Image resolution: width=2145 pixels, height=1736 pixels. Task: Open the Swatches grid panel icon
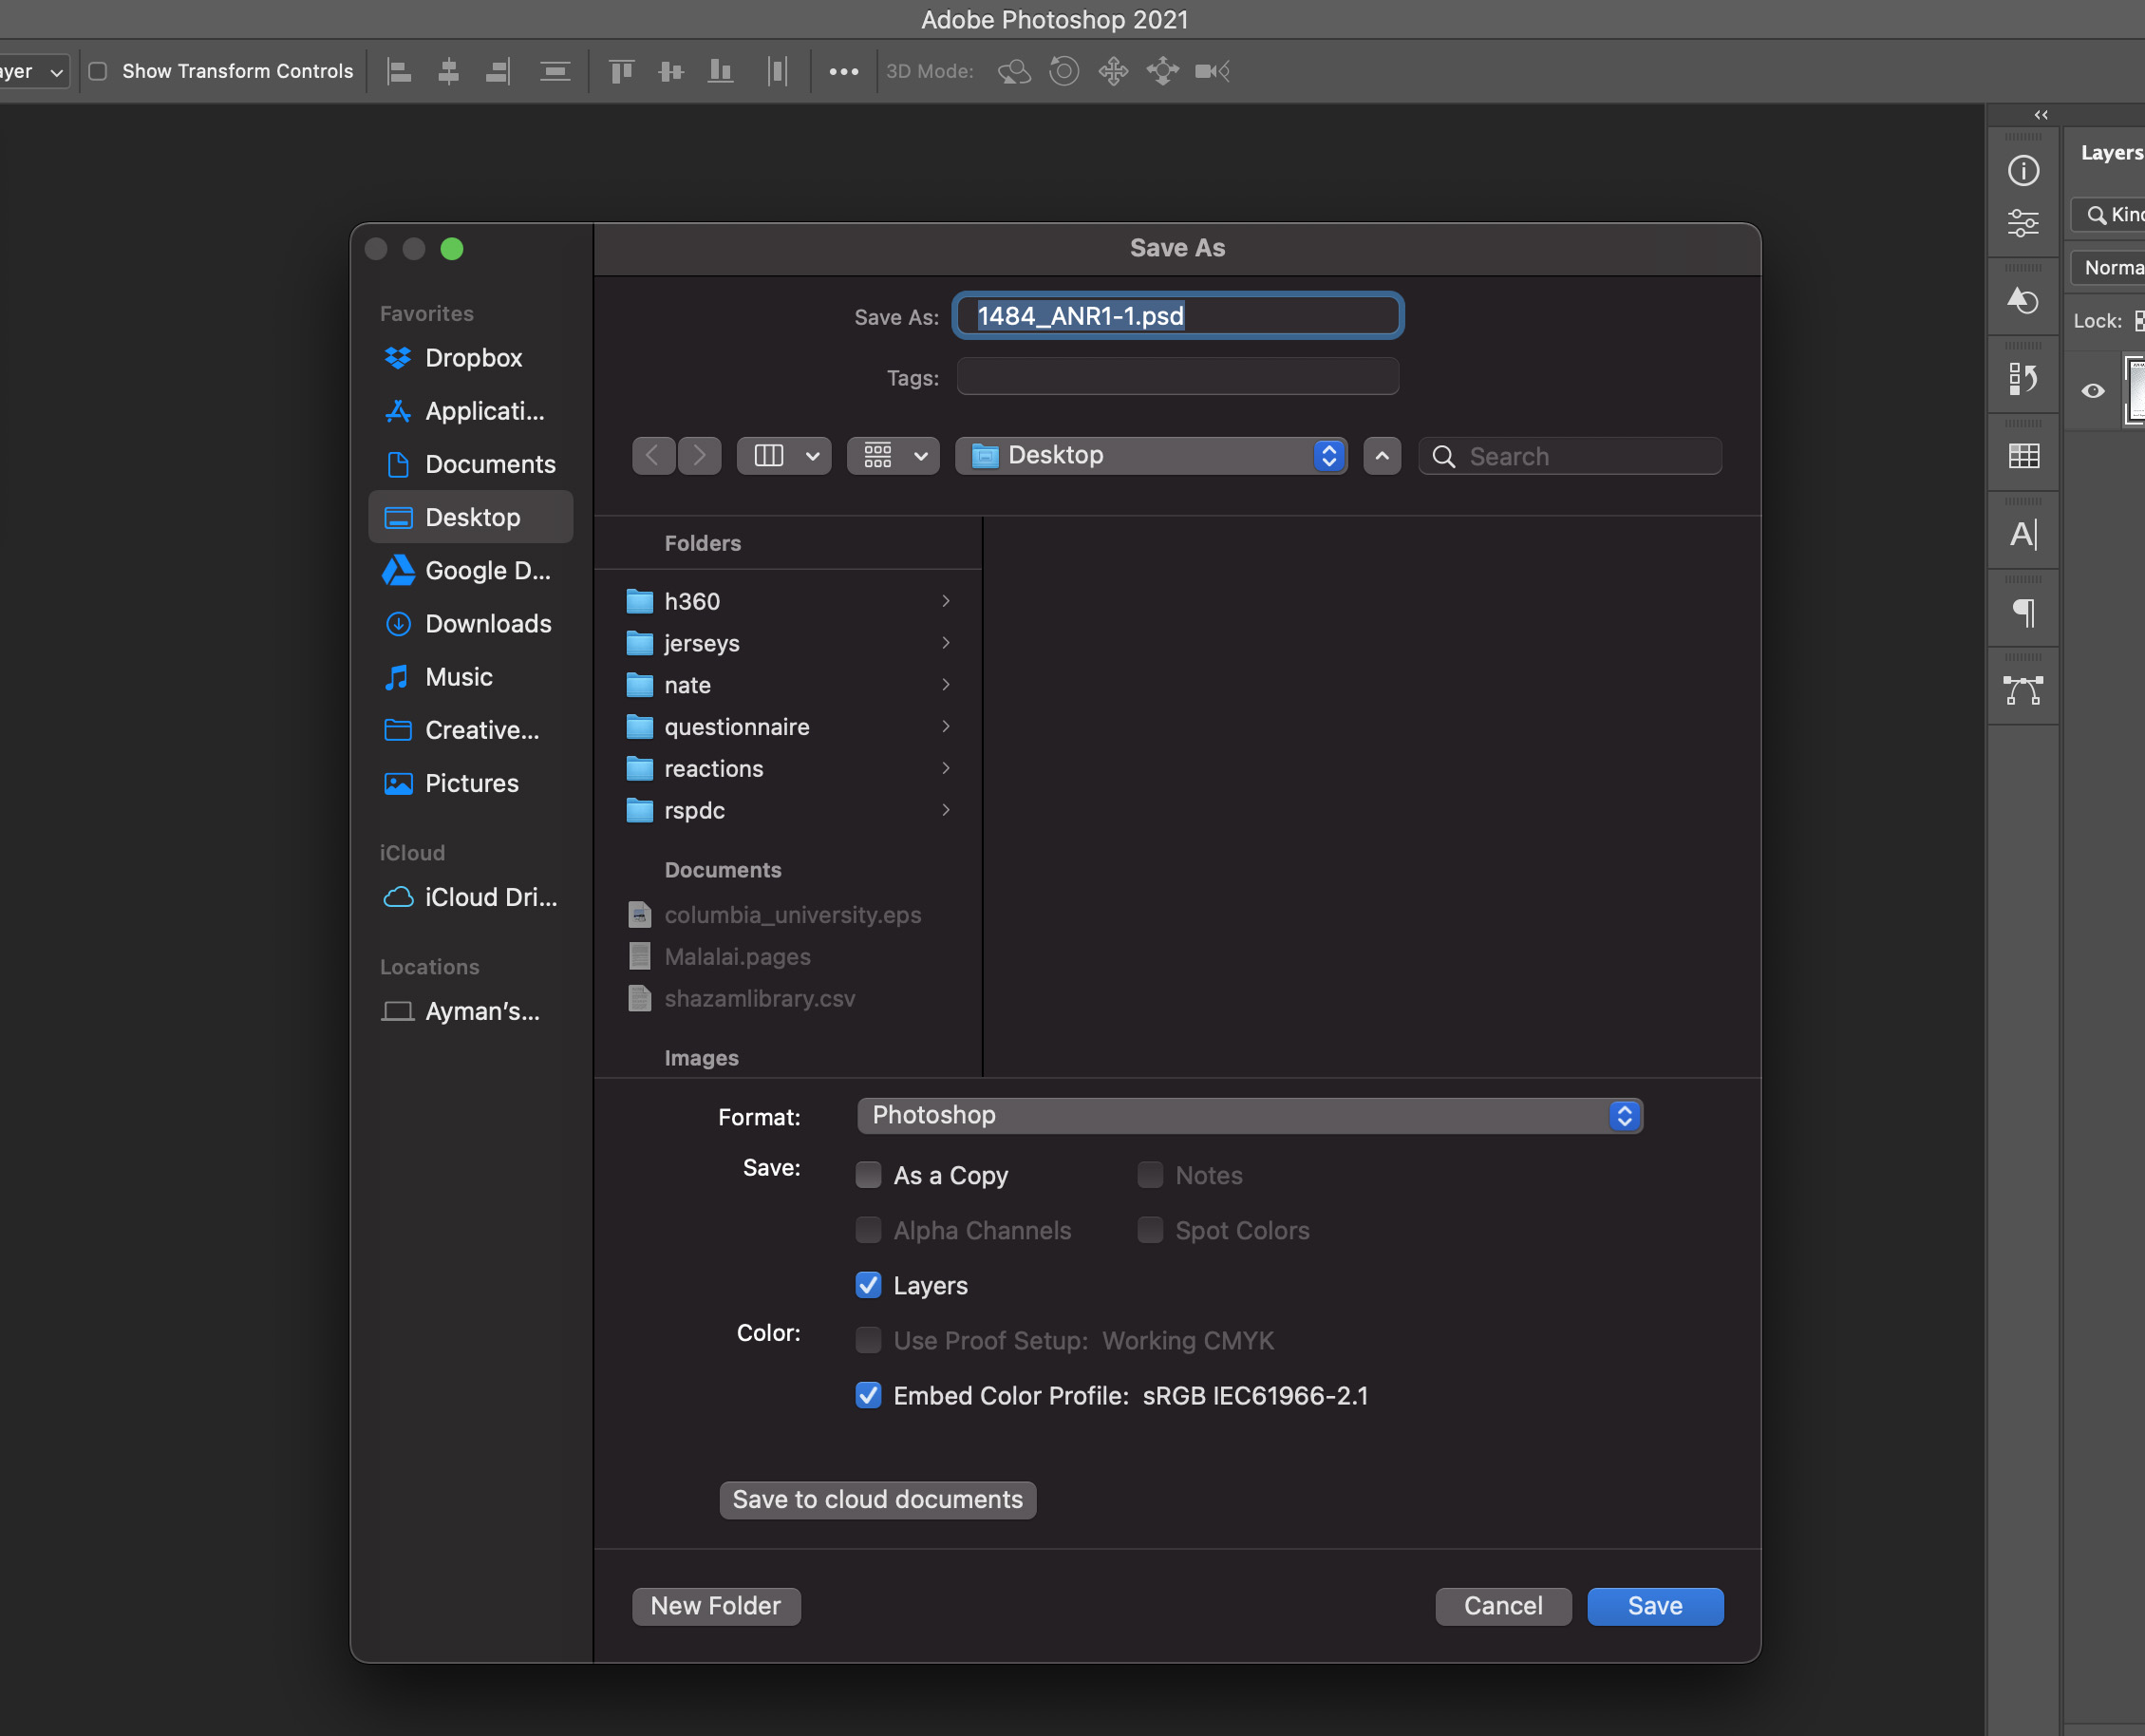(x=2023, y=455)
